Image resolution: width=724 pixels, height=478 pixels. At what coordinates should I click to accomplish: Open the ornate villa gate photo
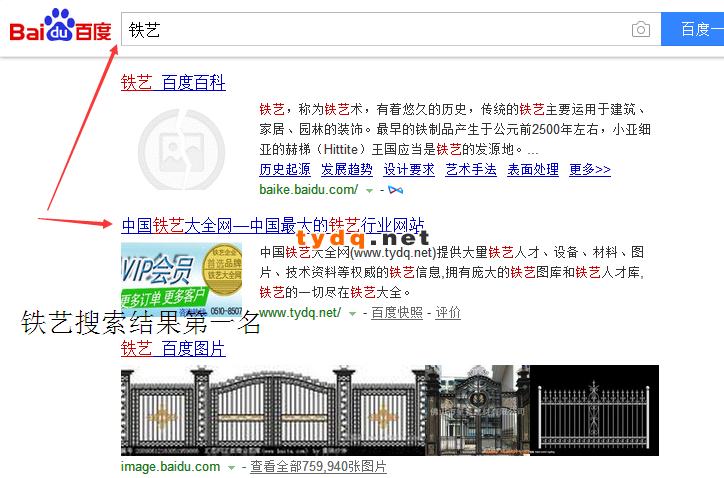click(x=477, y=411)
